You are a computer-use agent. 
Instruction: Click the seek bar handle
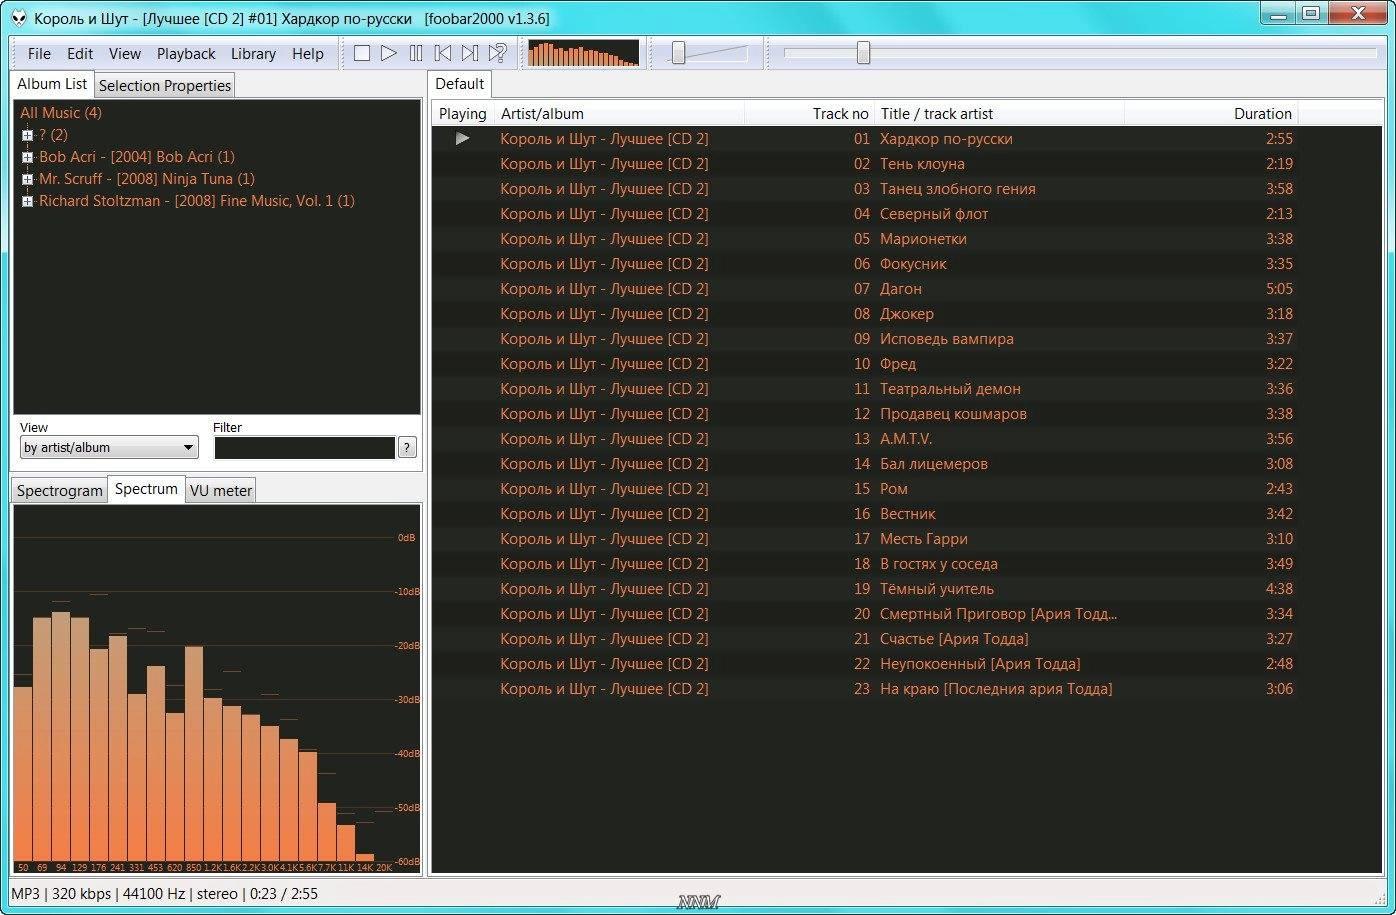pos(863,53)
